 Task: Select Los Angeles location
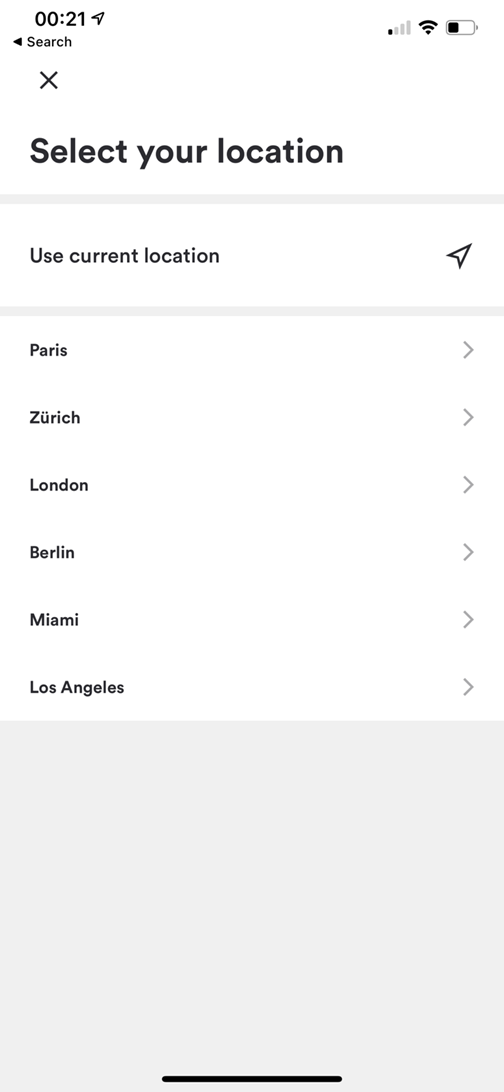252,687
